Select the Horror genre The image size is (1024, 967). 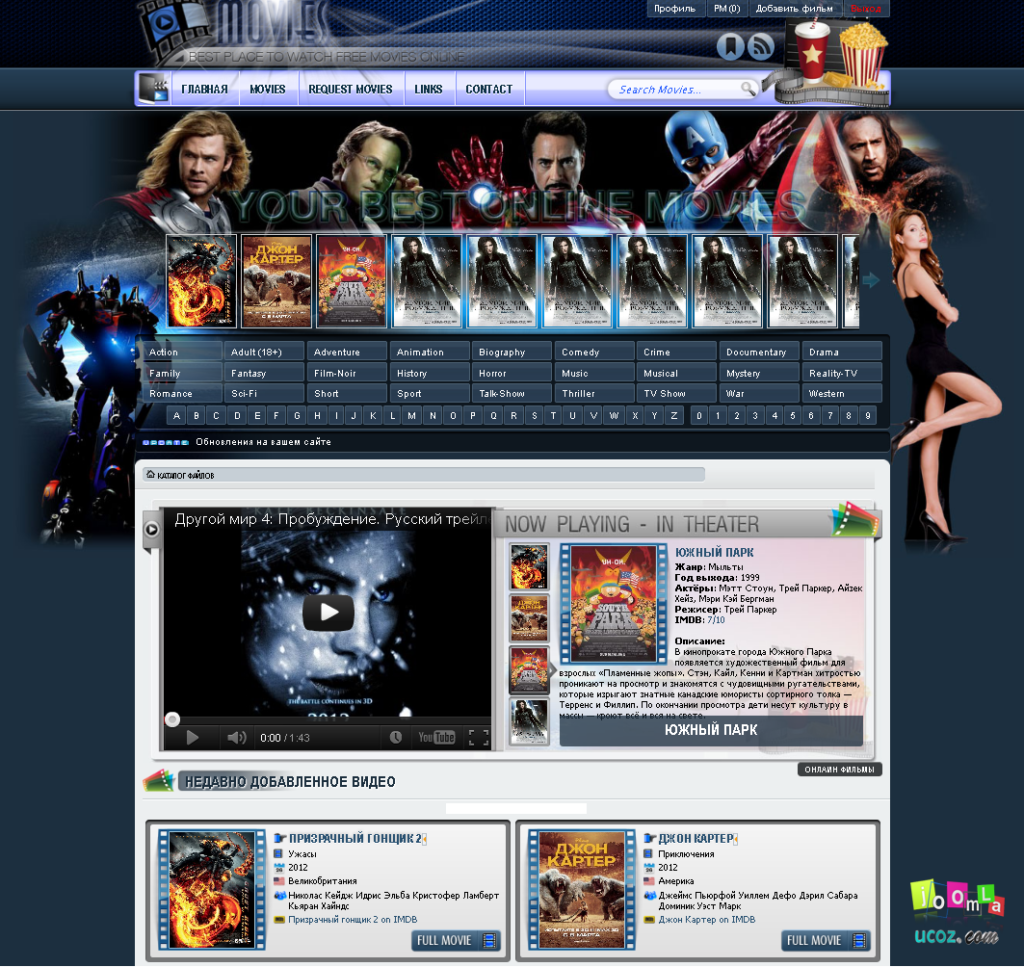pyautogui.click(x=513, y=373)
